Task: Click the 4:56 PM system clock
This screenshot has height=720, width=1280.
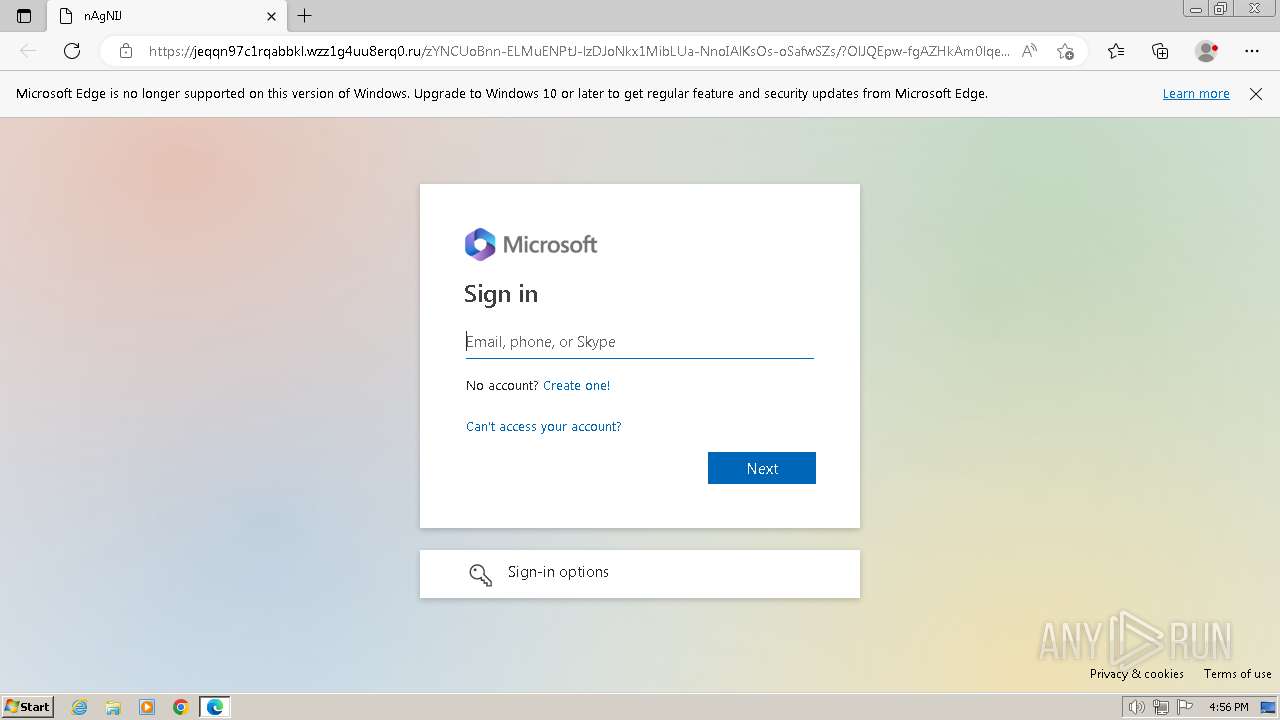Action: (x=1228, y=707)
